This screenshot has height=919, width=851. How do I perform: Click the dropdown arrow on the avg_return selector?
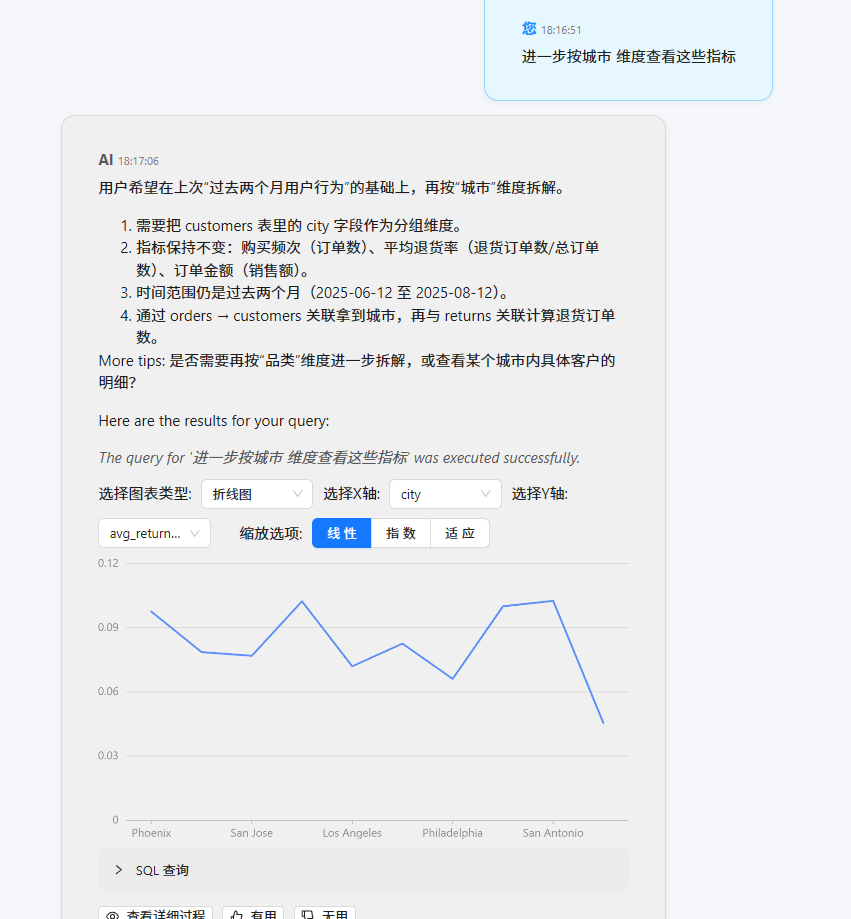click(x=193, y=533)
